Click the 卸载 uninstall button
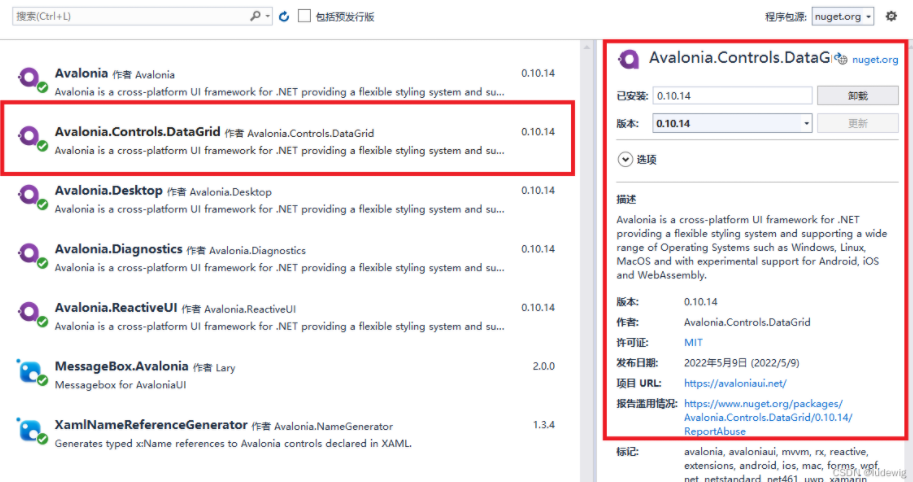The image size is (913, 482). (858, 95)
